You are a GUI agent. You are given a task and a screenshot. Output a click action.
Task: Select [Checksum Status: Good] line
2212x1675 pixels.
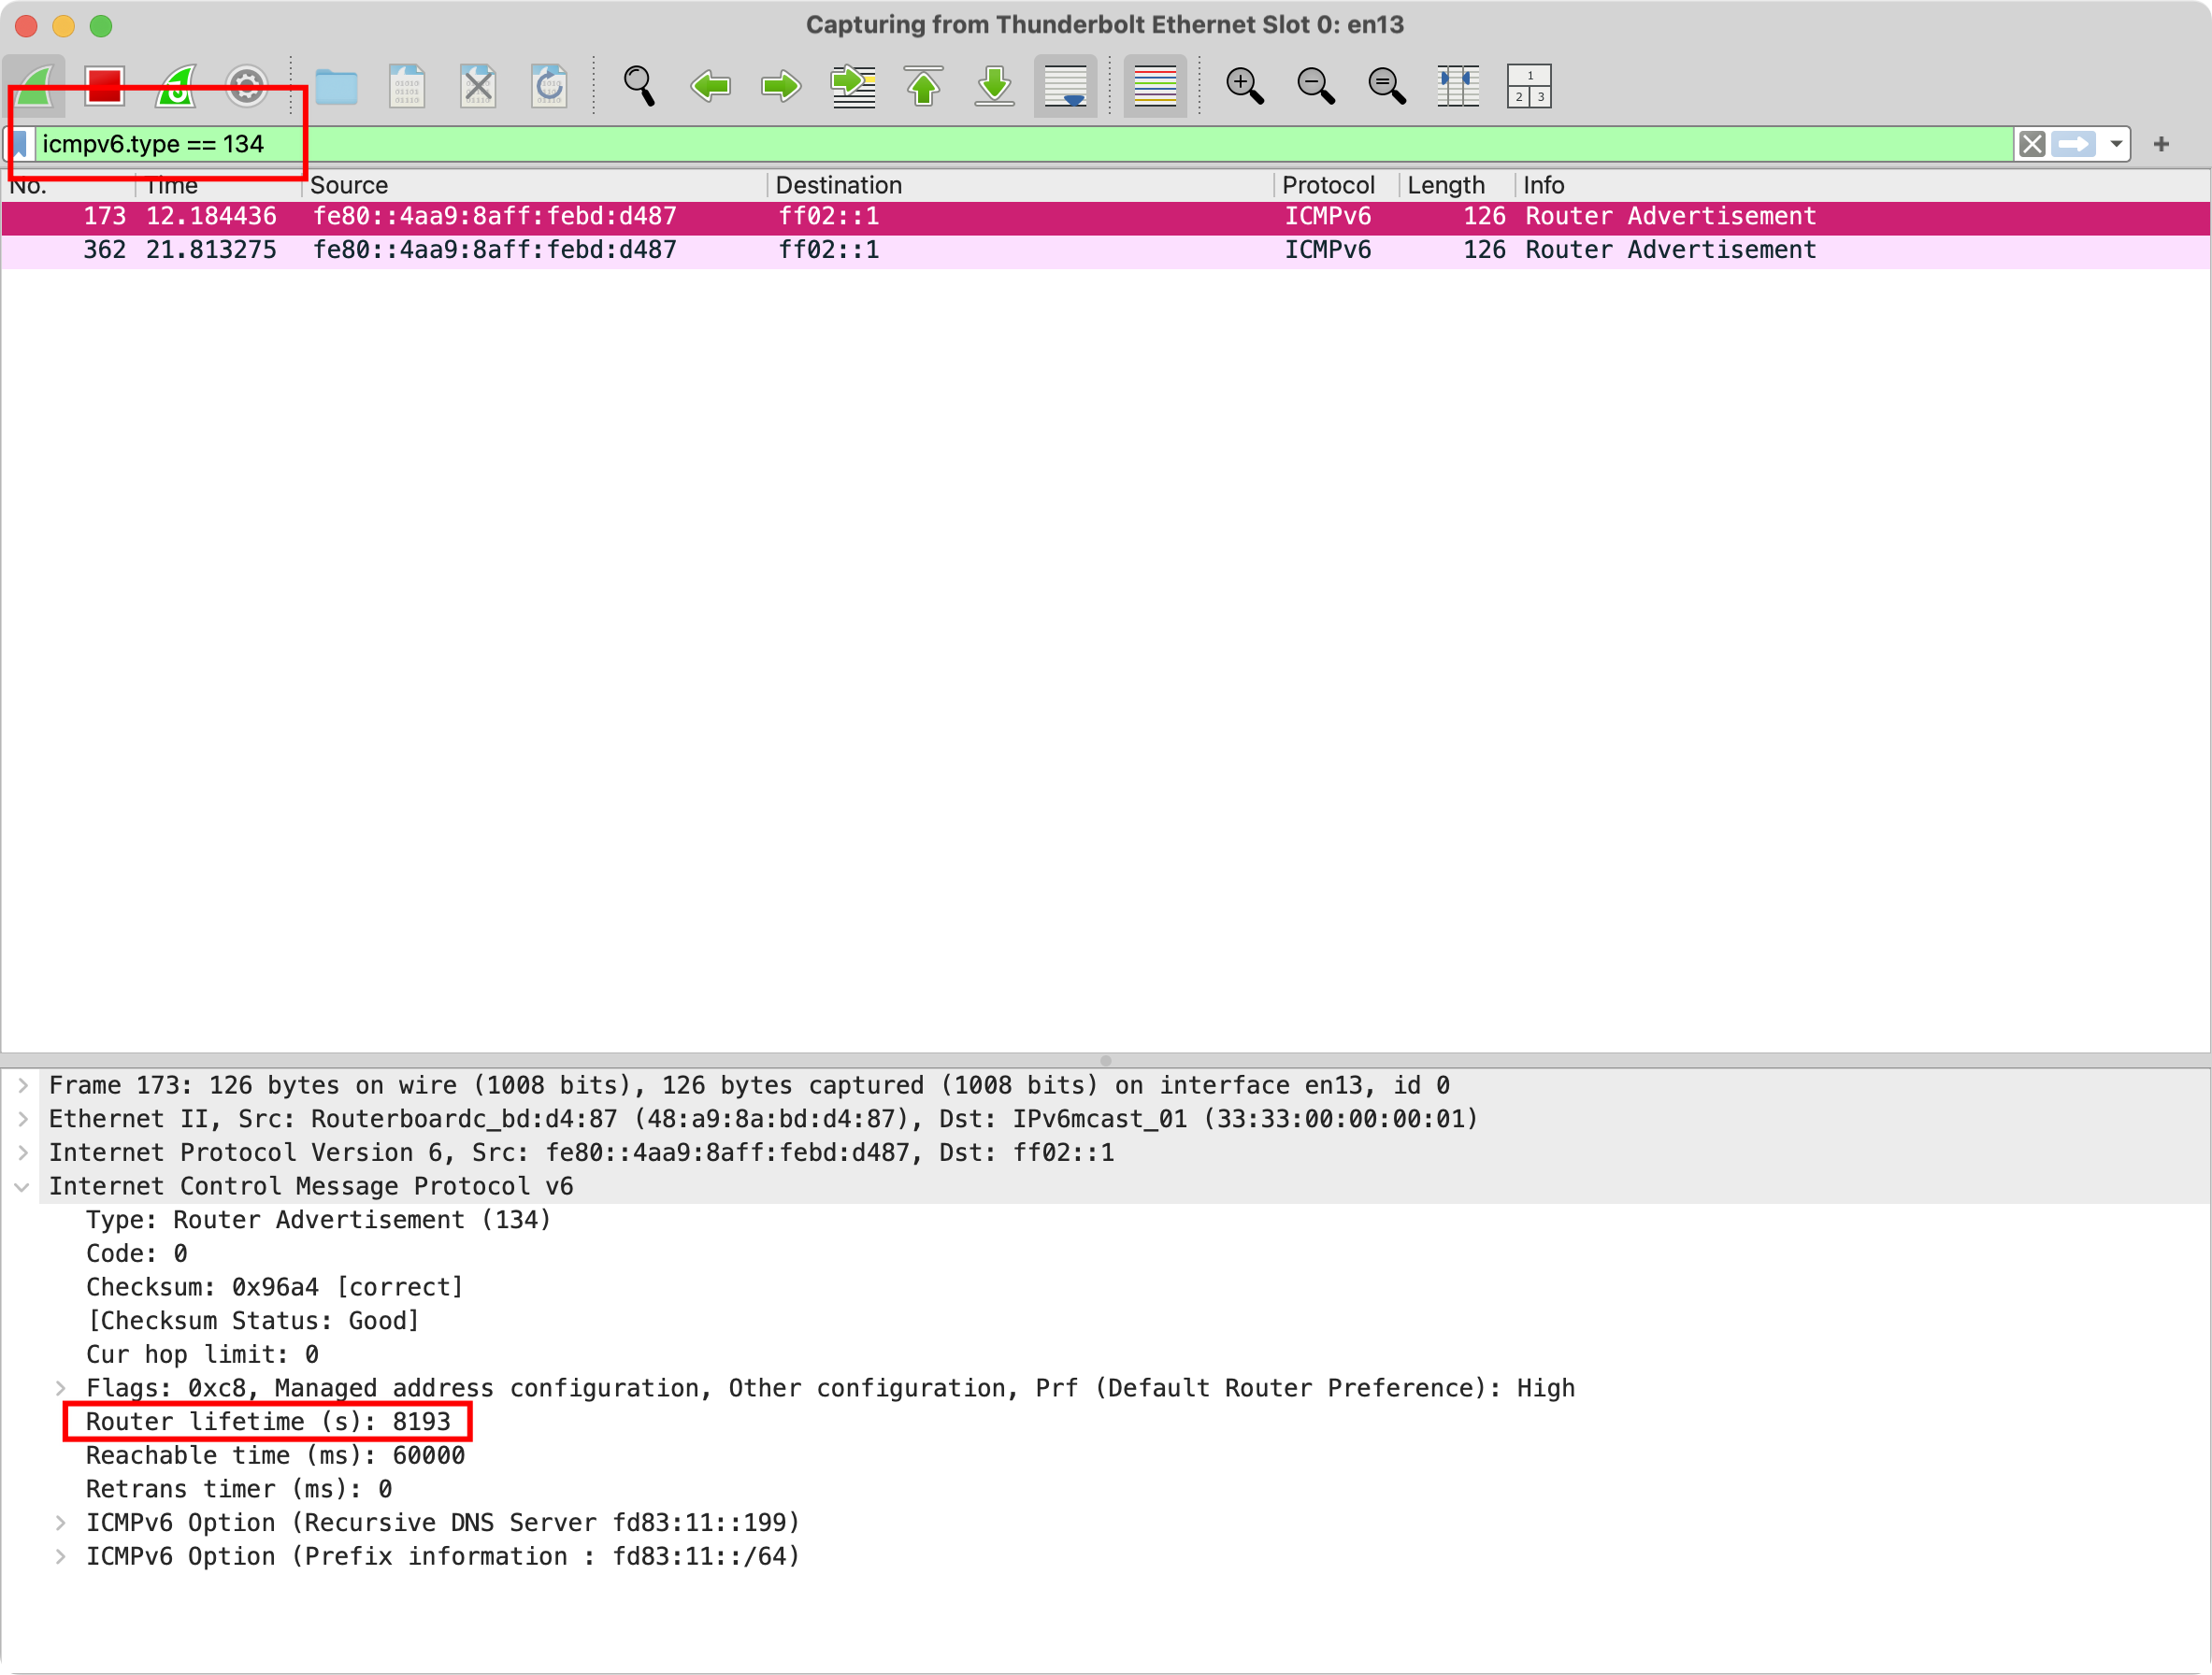pos(252,1322)
